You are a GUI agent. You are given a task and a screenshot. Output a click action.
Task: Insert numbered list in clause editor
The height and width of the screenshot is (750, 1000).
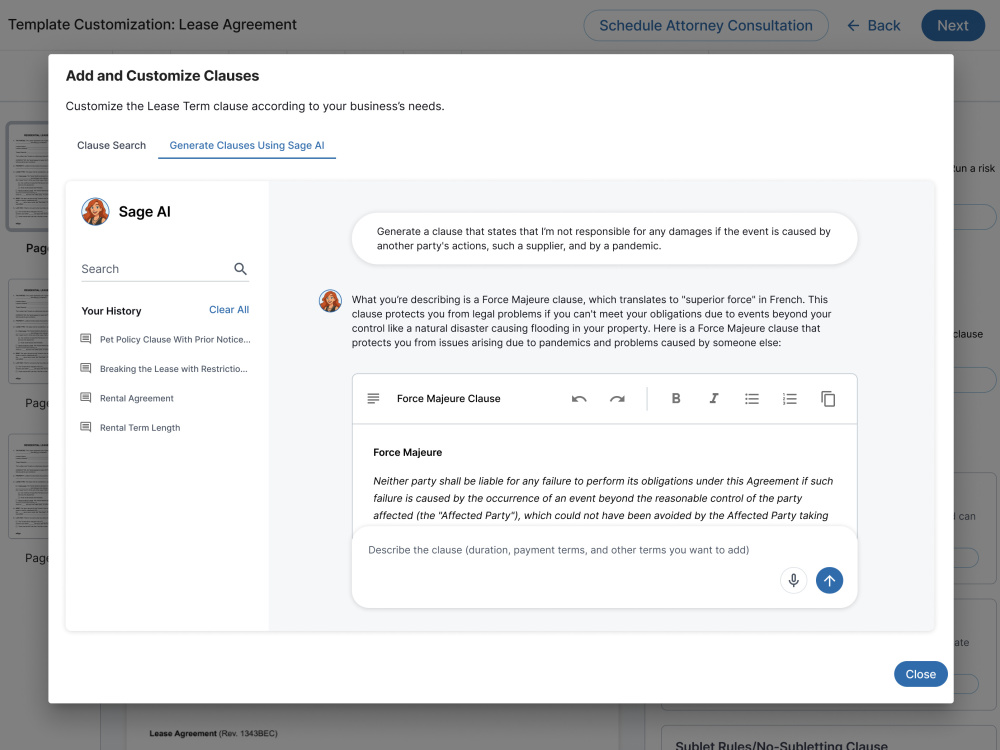coord(790,399)
